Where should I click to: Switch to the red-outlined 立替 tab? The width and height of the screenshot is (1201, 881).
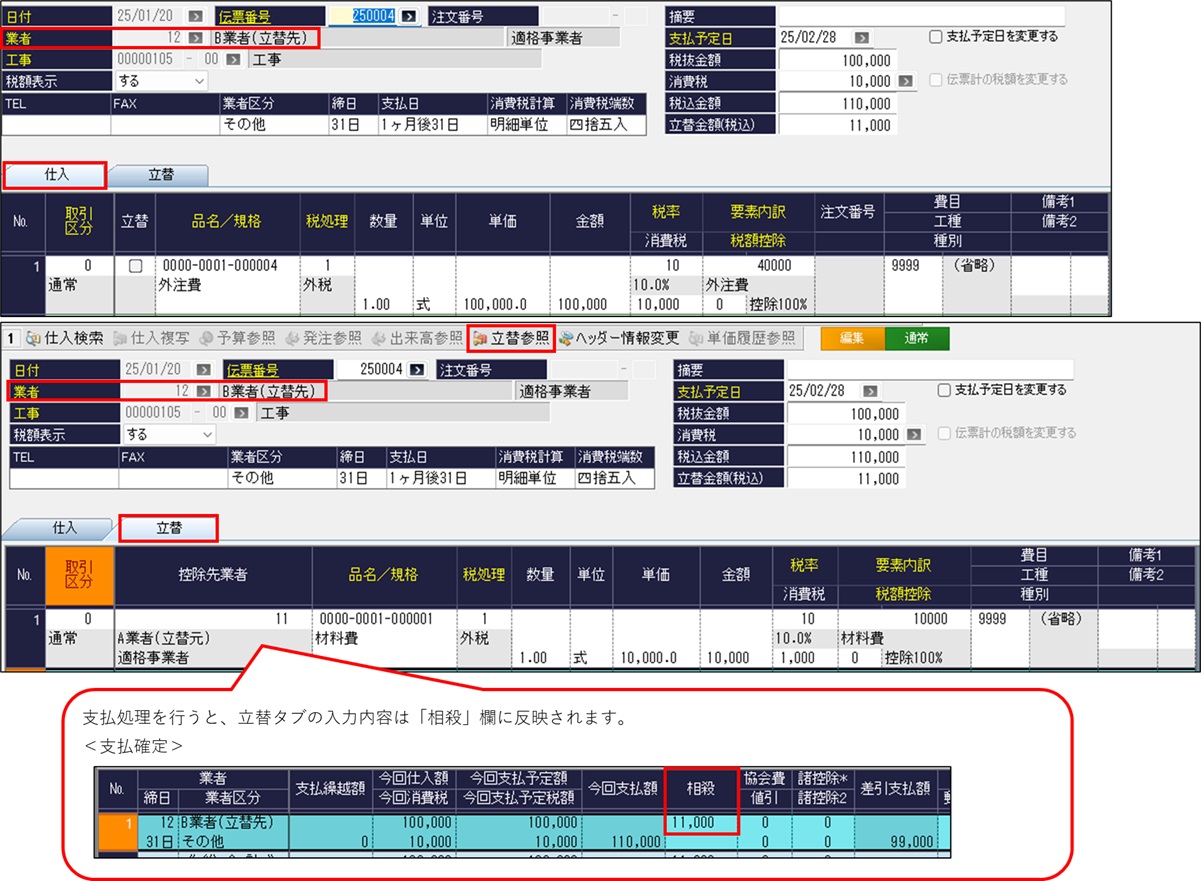tap(167, 527)
